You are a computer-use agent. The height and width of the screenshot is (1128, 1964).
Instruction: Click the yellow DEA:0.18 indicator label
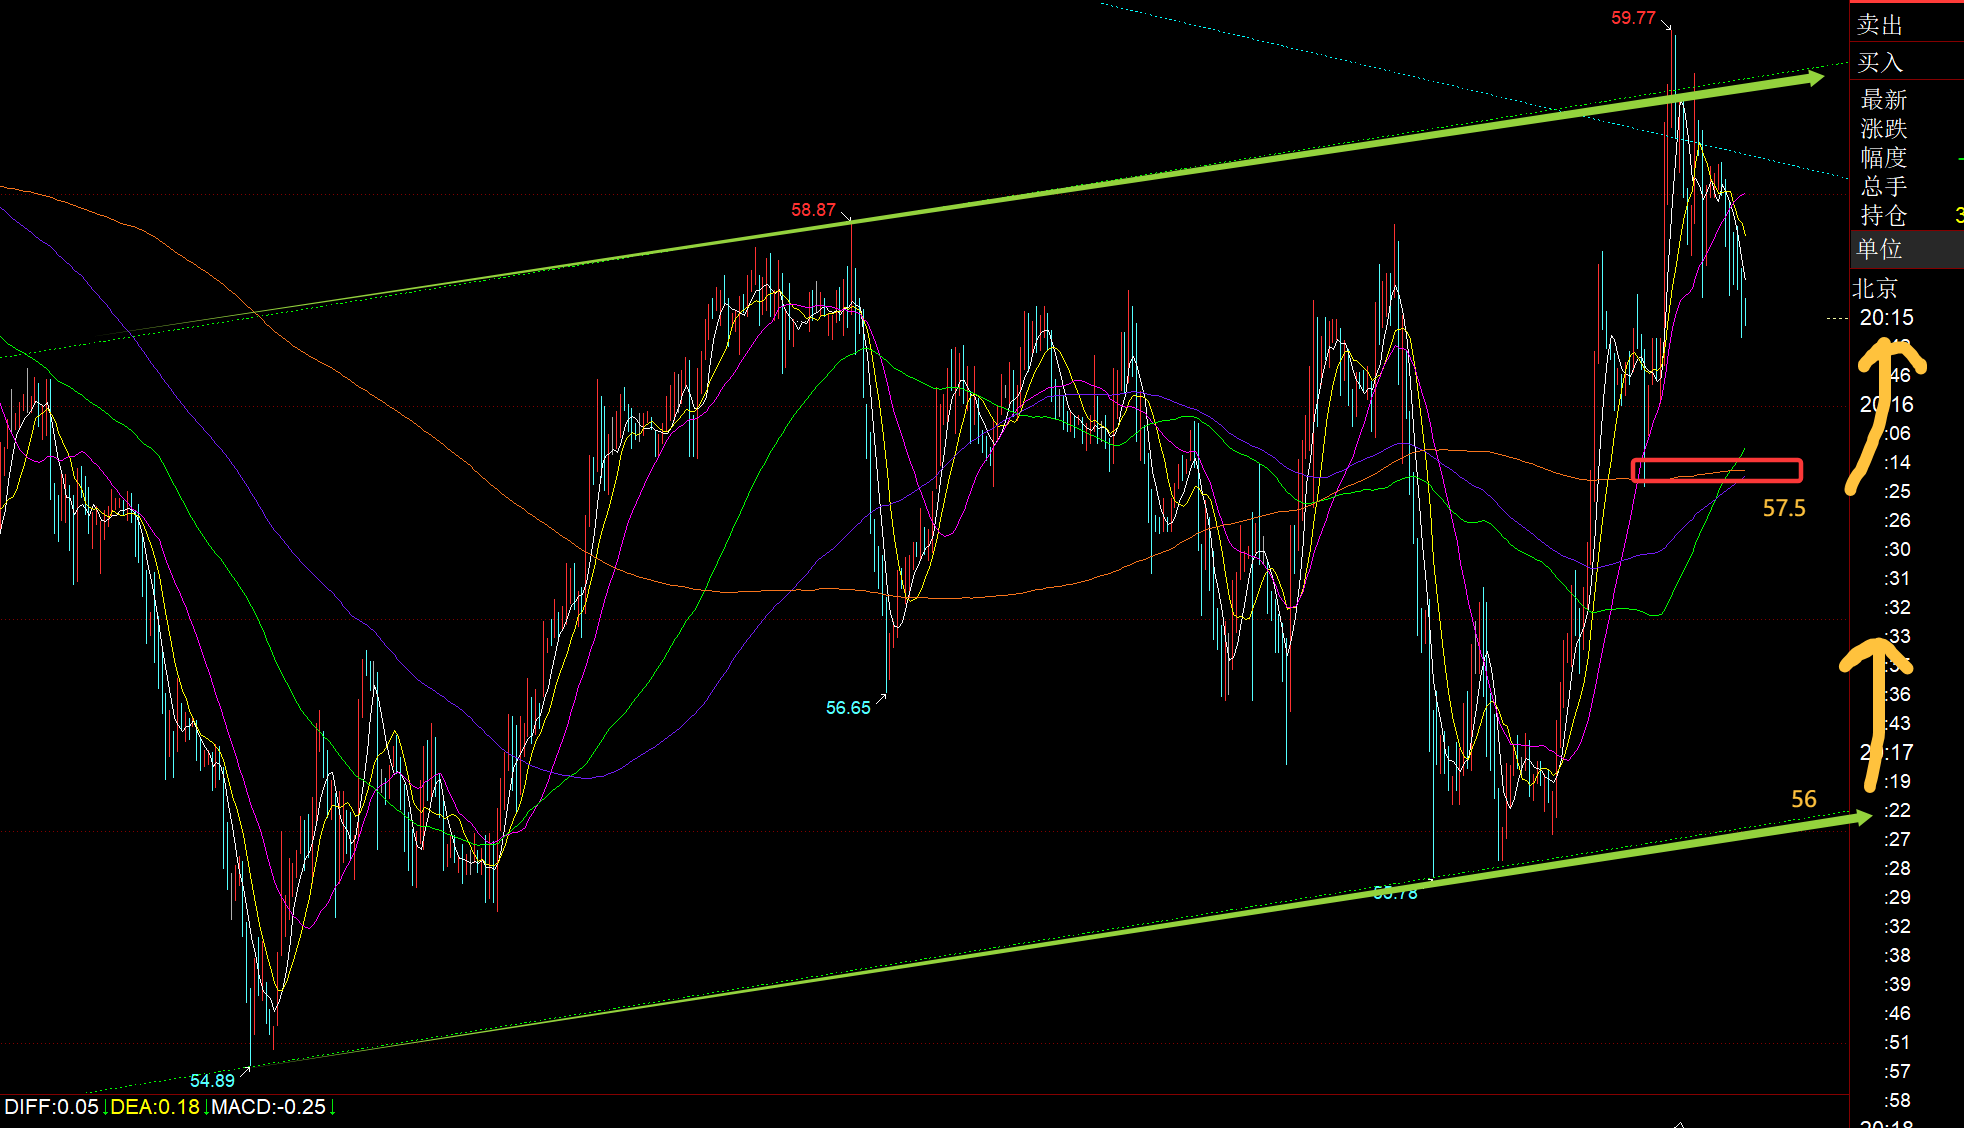pos(155,1107)
